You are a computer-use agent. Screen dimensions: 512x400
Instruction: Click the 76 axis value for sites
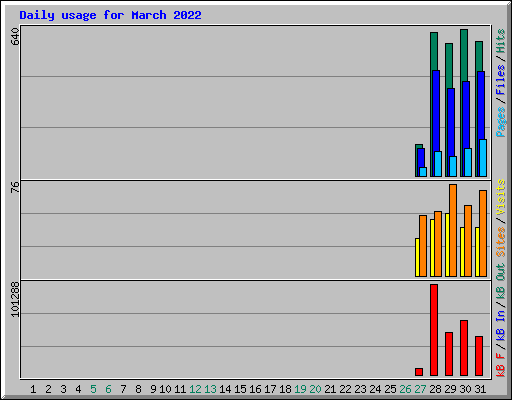(15, 187)
